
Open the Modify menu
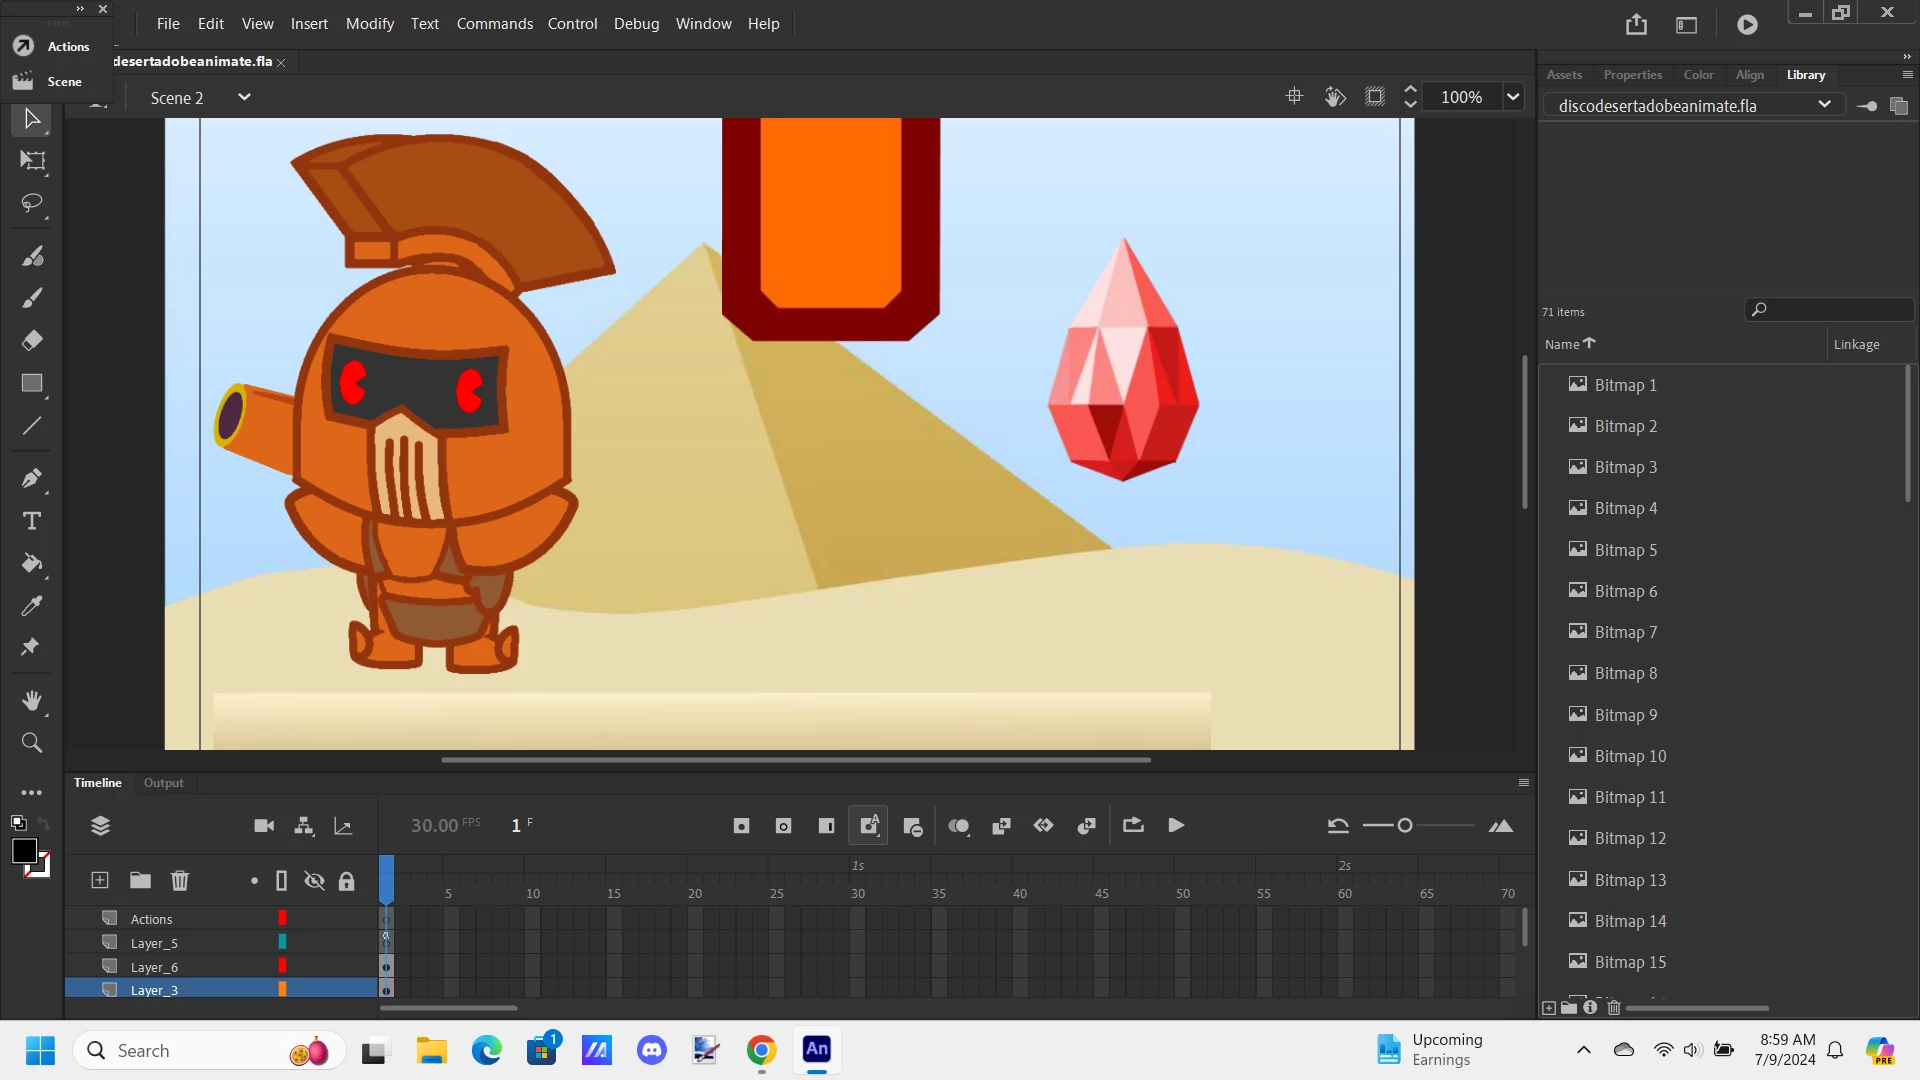pos(369,23)
